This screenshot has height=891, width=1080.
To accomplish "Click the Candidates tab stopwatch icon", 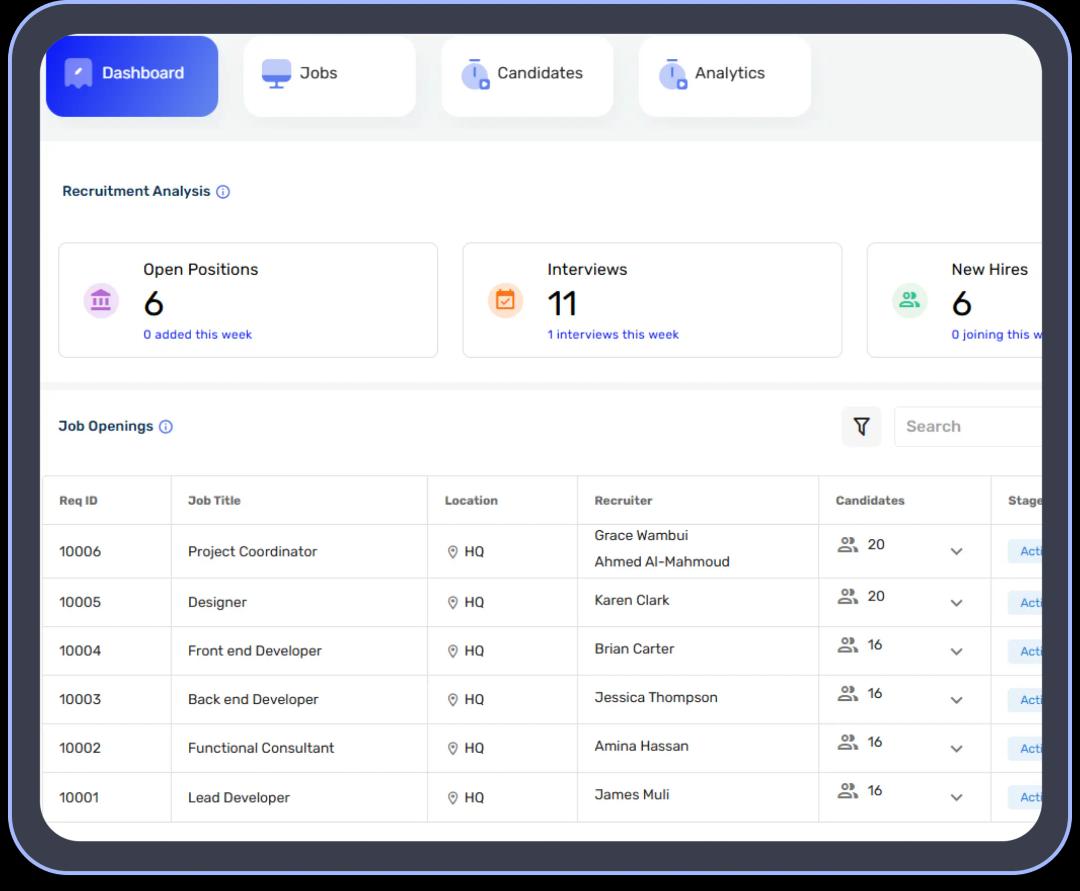I will 475,74.
